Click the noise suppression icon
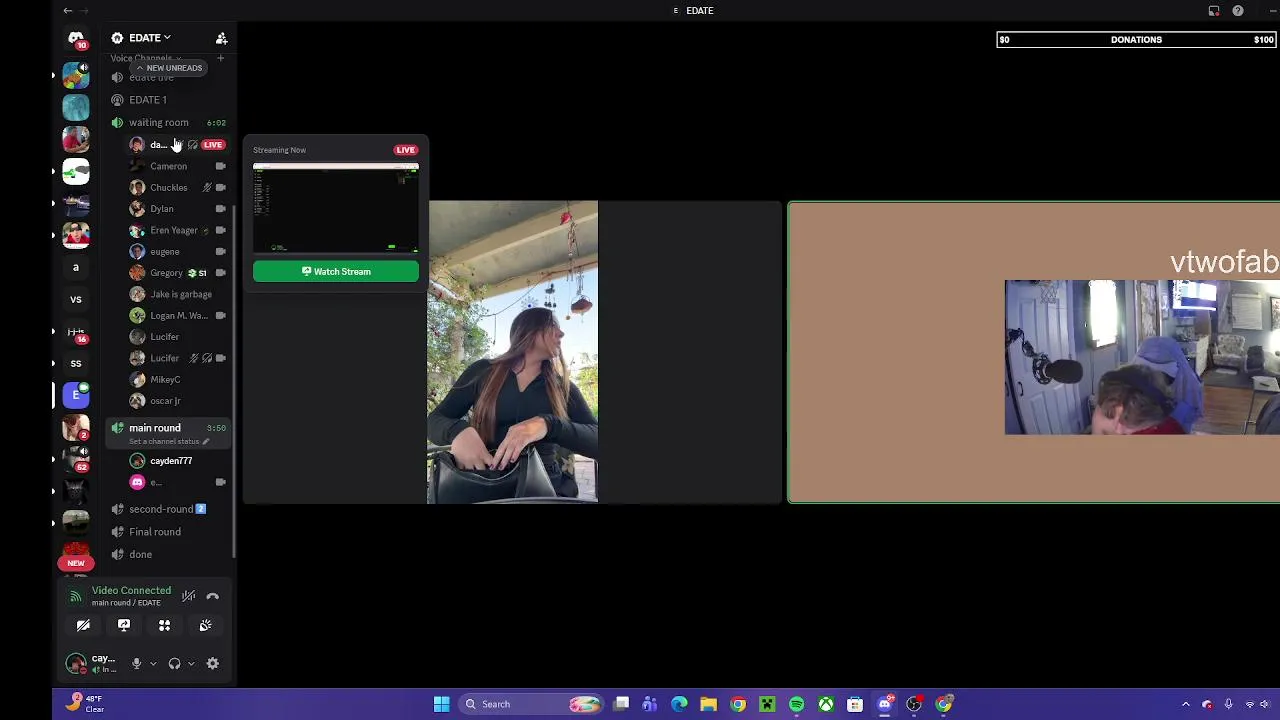This screenshot has width=1280, height=720. coord(188,596)
